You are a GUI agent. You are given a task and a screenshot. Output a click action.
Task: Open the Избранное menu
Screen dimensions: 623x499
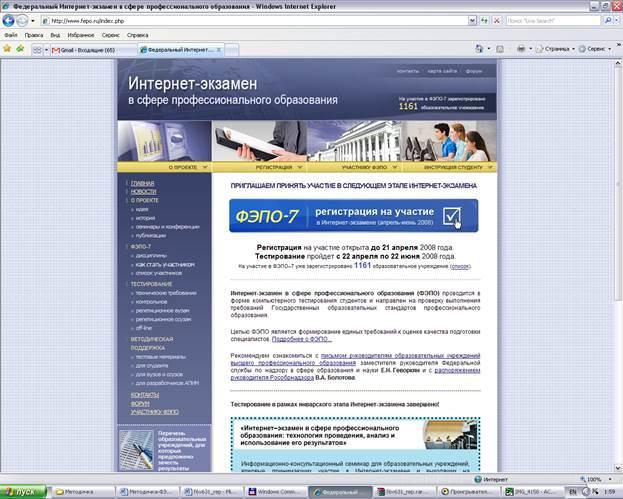(83, 34)
